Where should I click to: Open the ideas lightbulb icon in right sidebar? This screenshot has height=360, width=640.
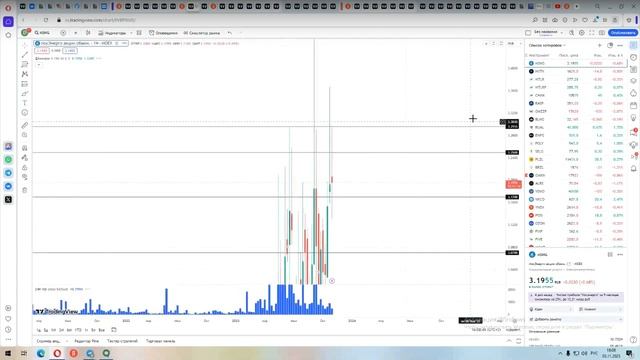(633, 118)
